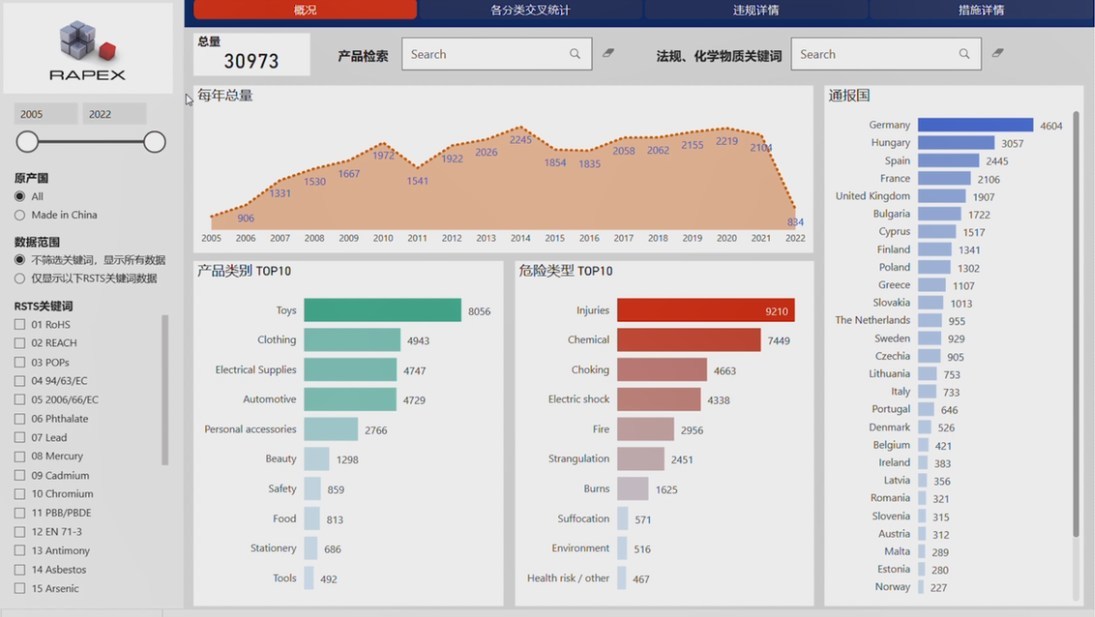Select the All origin country option
1095x617 pixels.
(x=20, y=197)
